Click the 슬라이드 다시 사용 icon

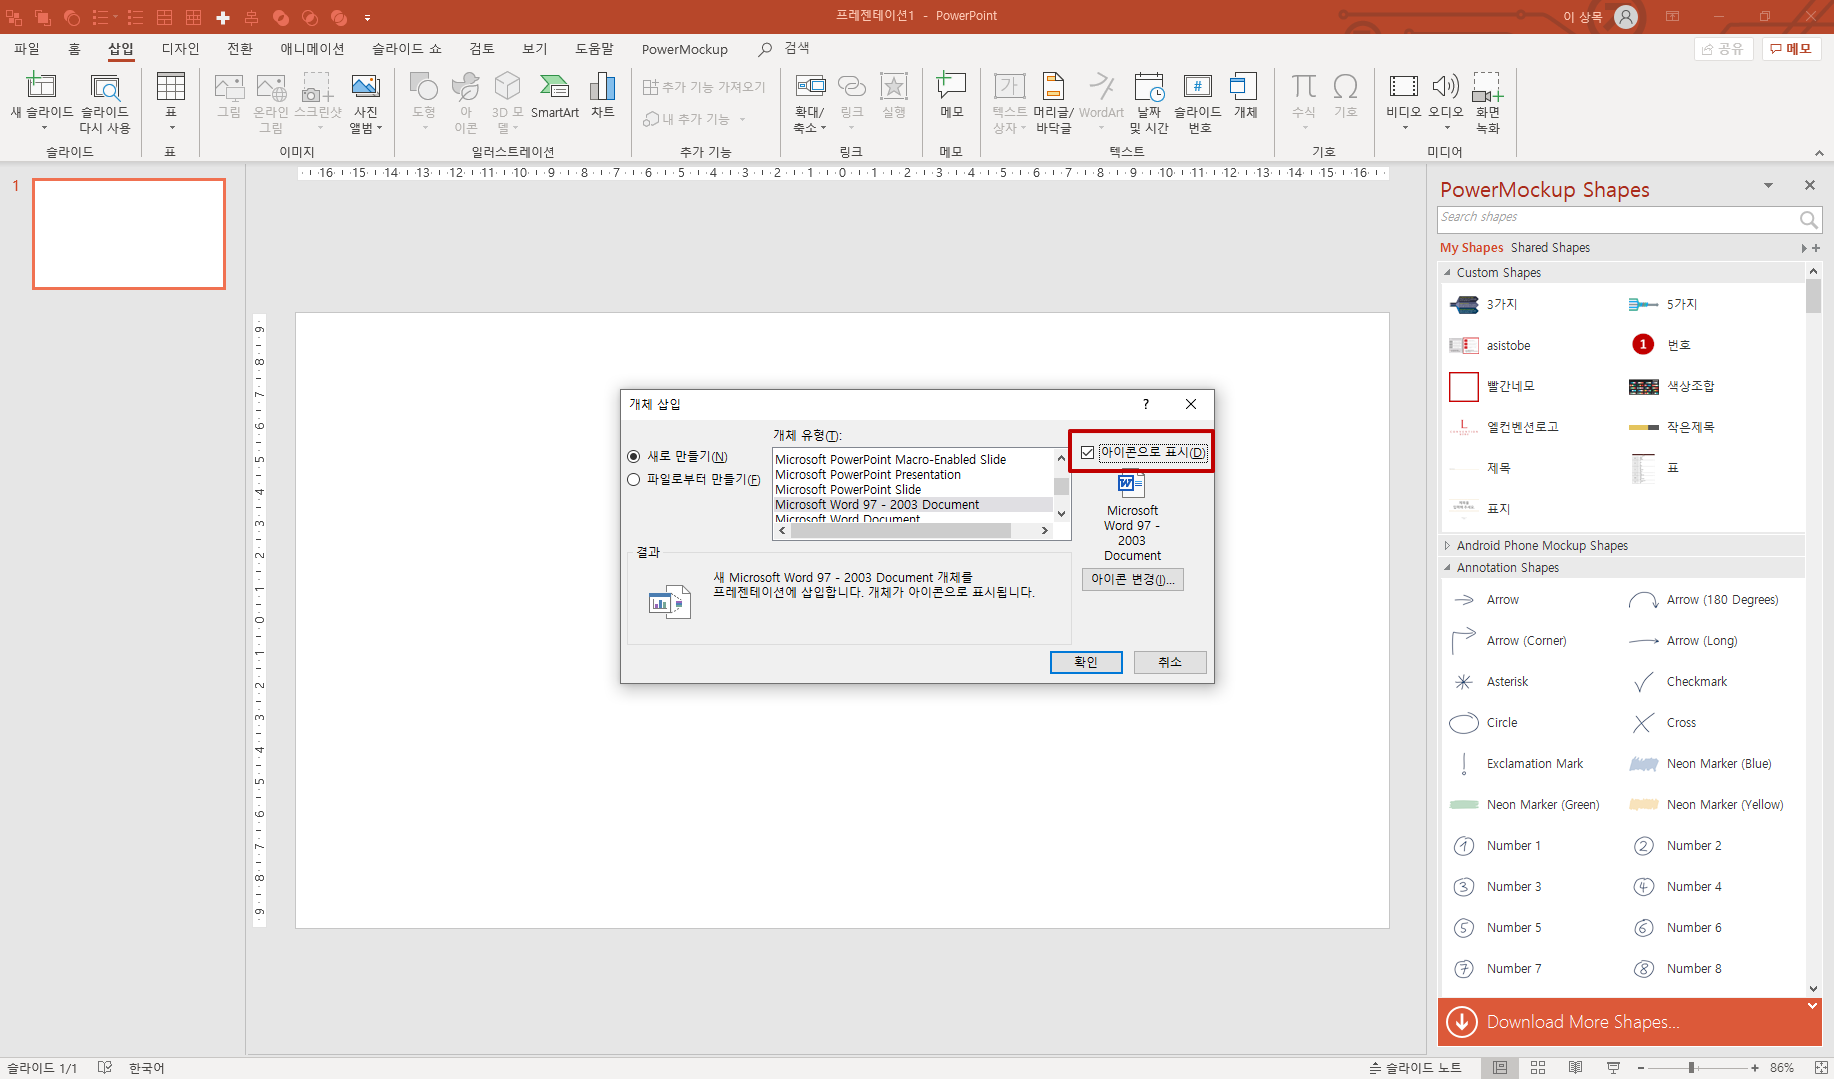105,87
